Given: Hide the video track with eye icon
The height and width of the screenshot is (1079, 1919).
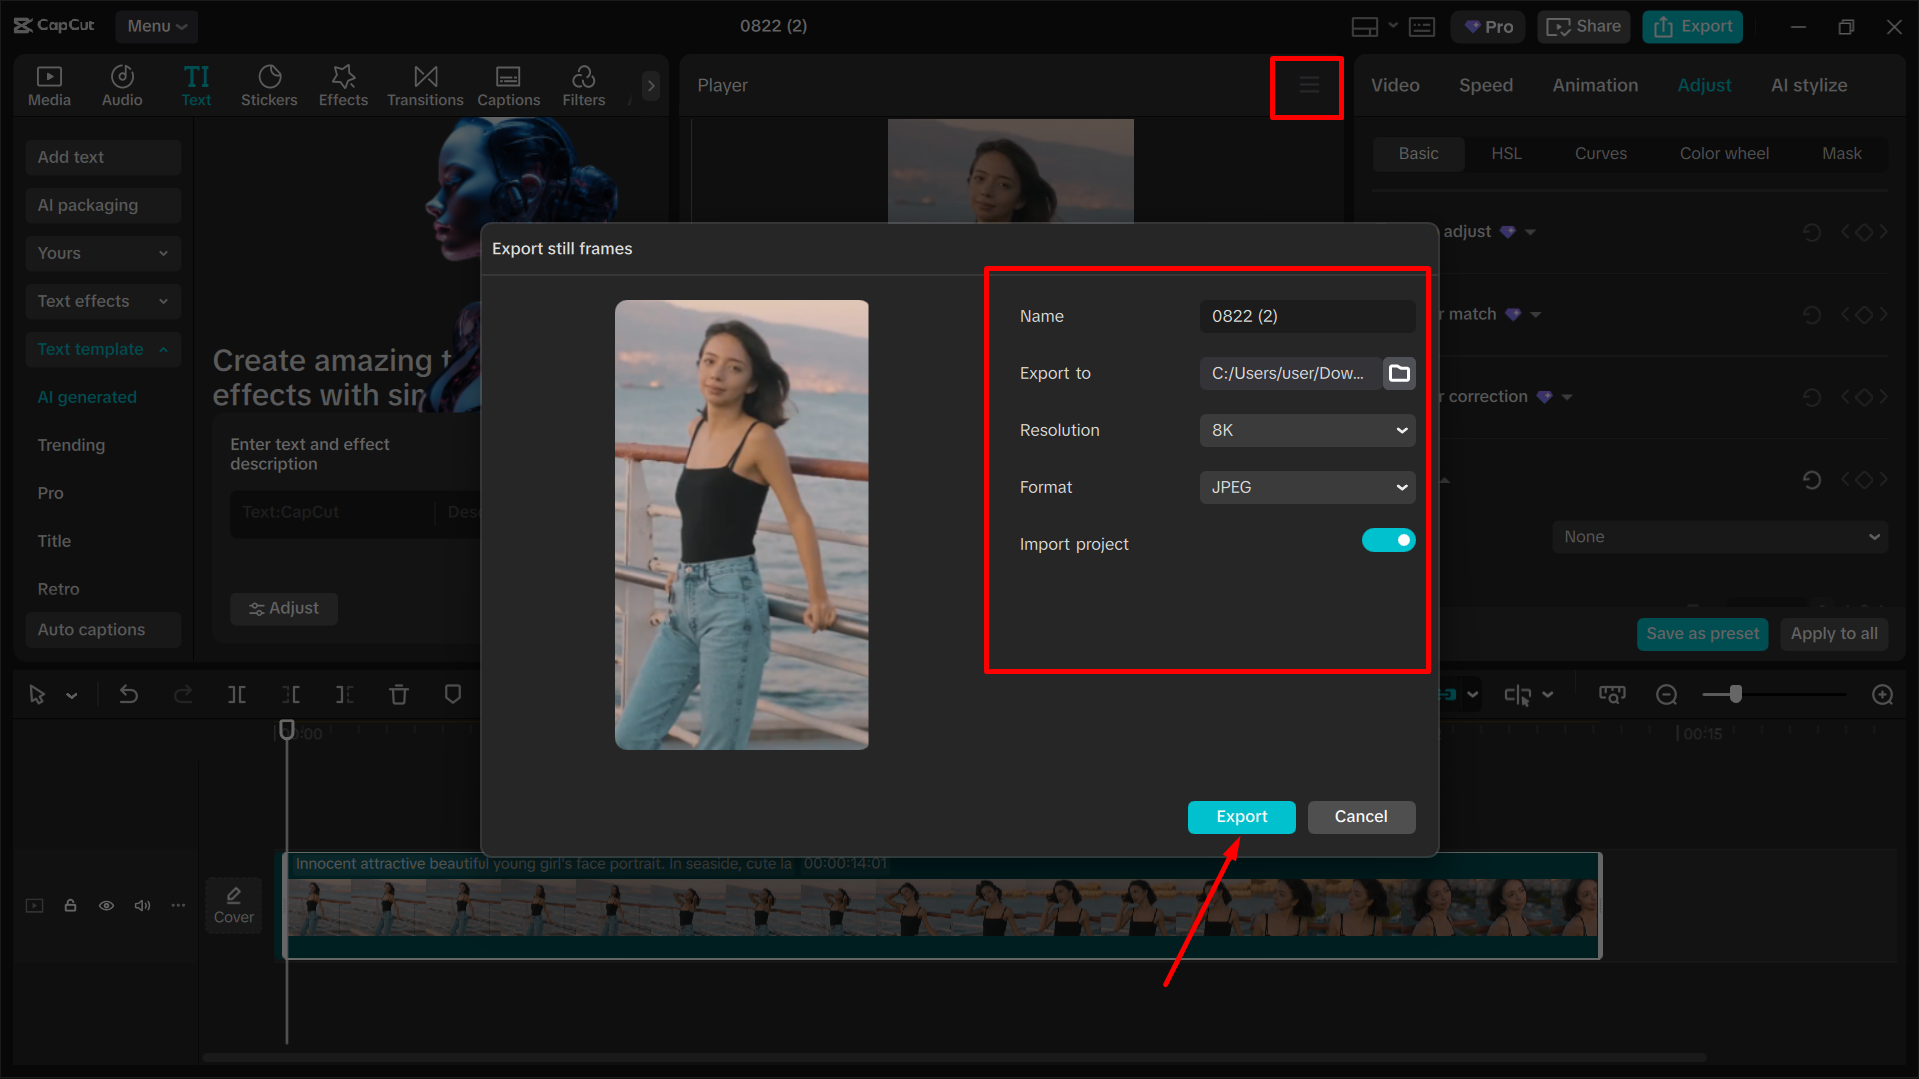Looking at the screenshot, I should tap(106, 906).
